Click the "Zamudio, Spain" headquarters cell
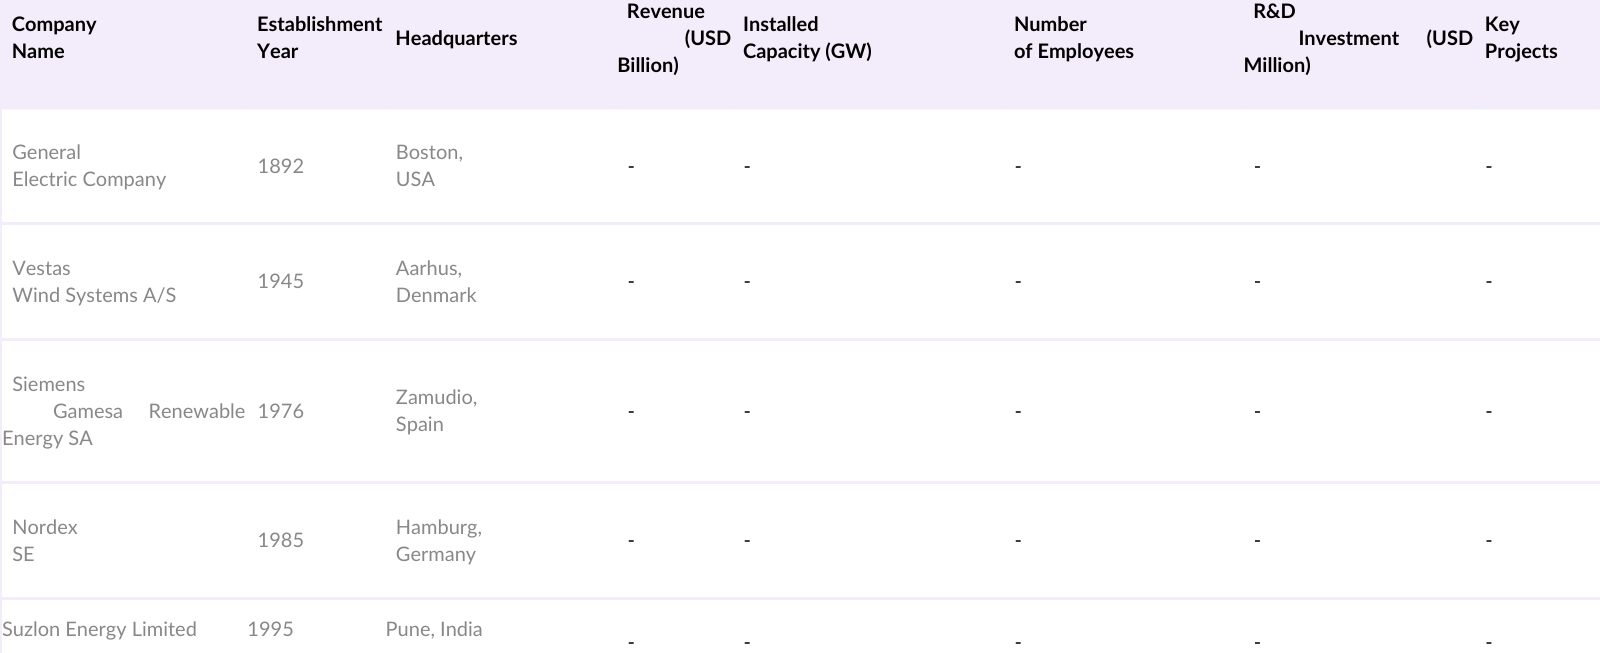Image resolution: width=1600 pixels, height=653 pixels. click(x=436, y=411)
